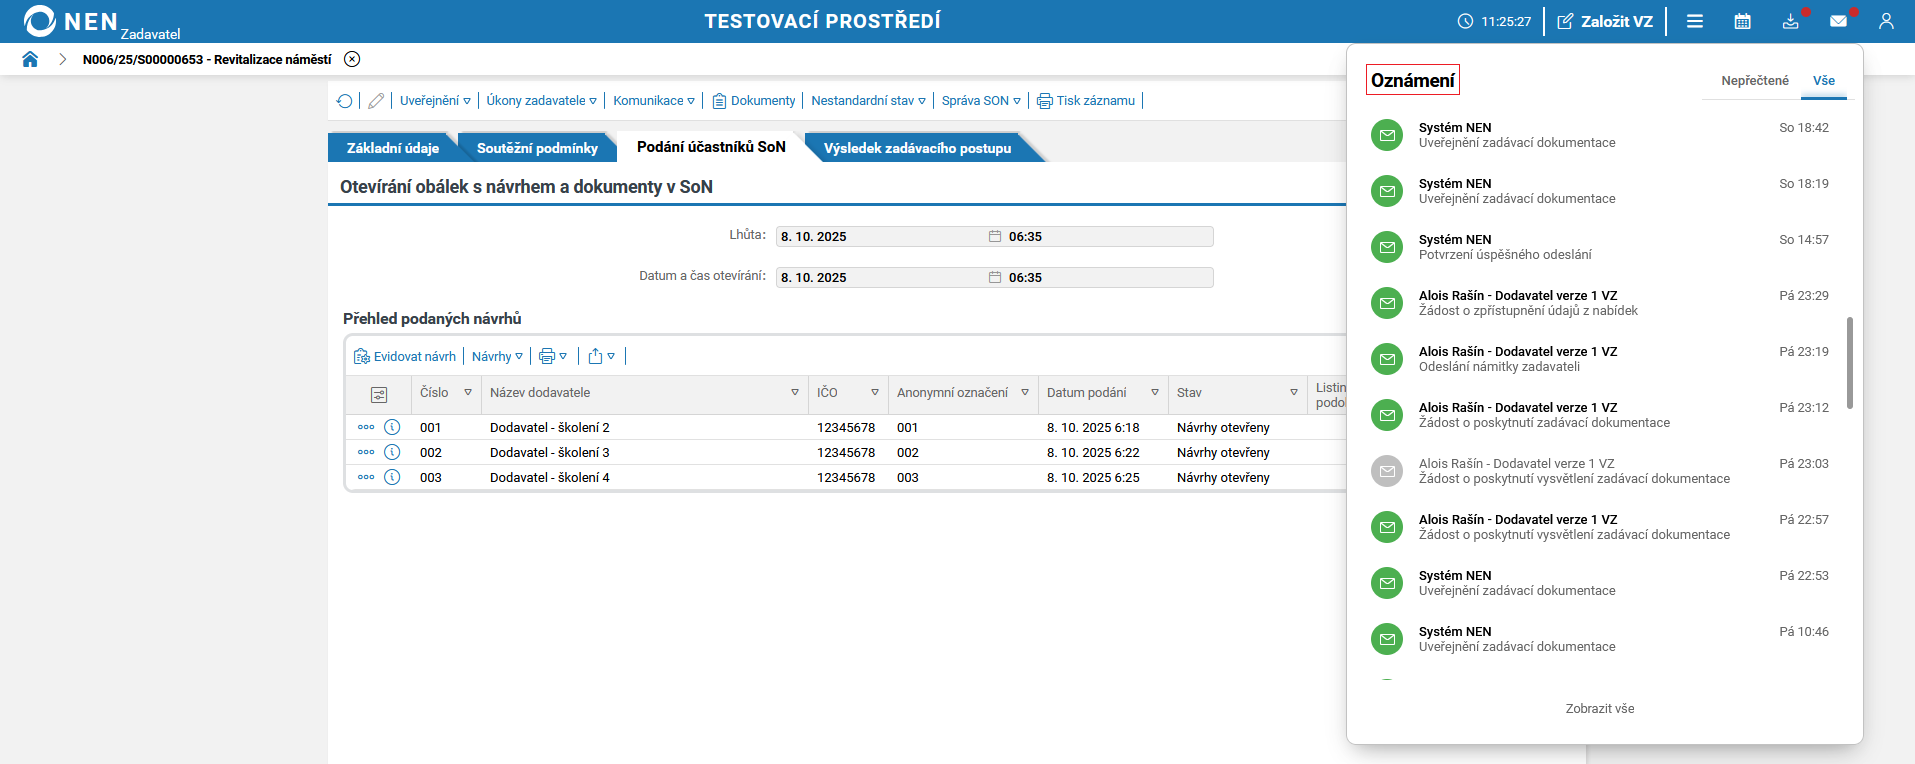
Task: Open the Název dodavatele column filter
Action: tap(795, 393)
